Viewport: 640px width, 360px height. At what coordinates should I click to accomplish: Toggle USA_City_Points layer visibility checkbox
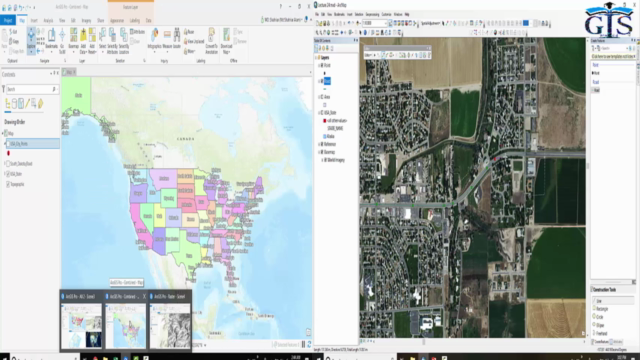[8, 144]
